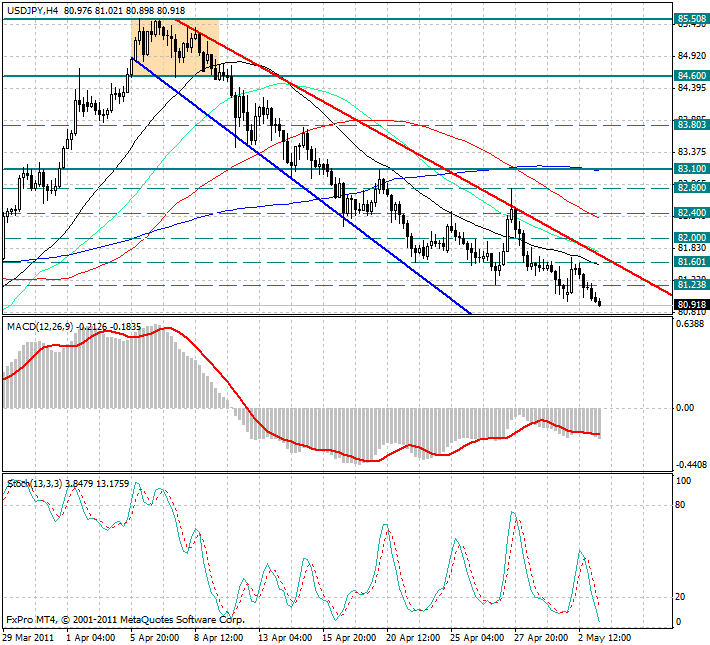710x645 pixels.
Task: Click the 82.000 price level label
Action: [x=691, y=237]
